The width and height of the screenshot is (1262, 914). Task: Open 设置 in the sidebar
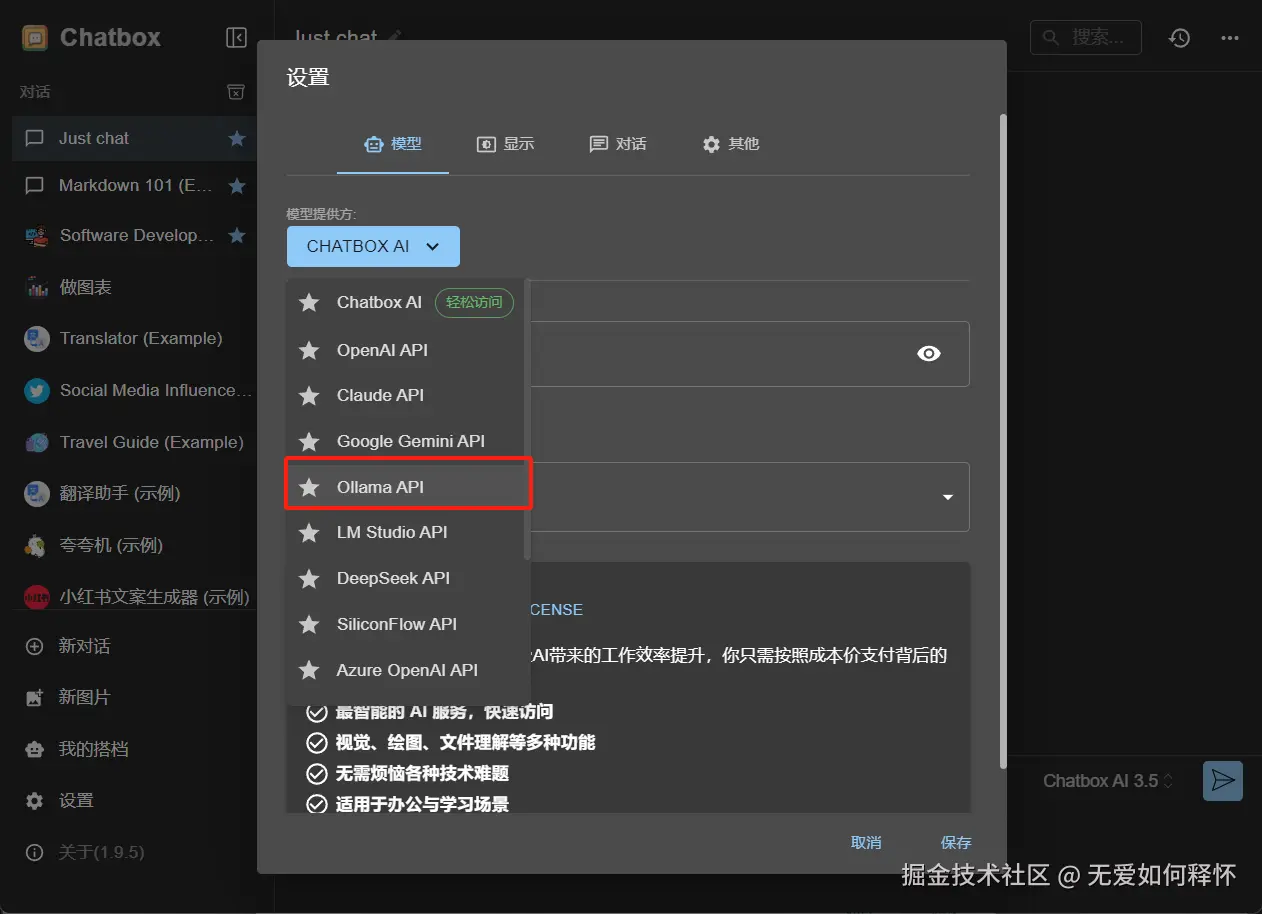[x=134, y=800]
